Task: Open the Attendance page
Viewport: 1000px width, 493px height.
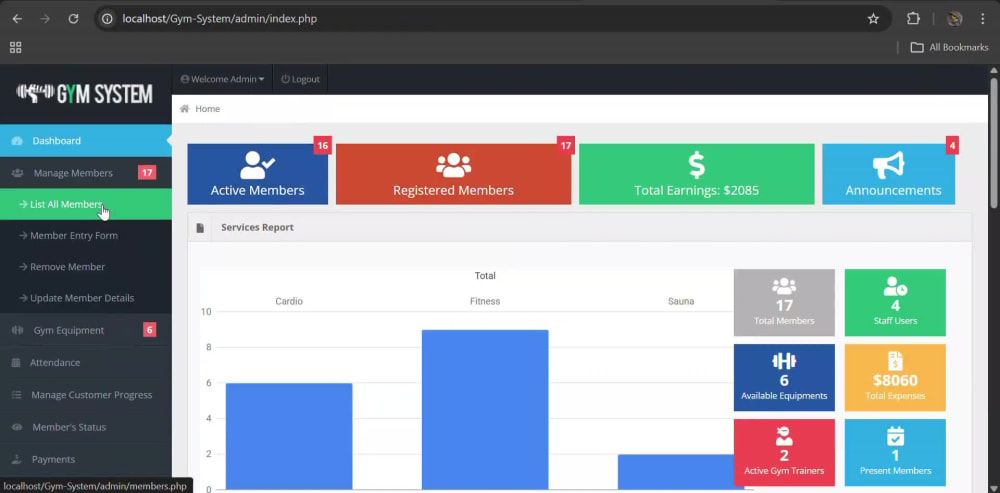Action: pyautogui.click(x=85, y=362)
